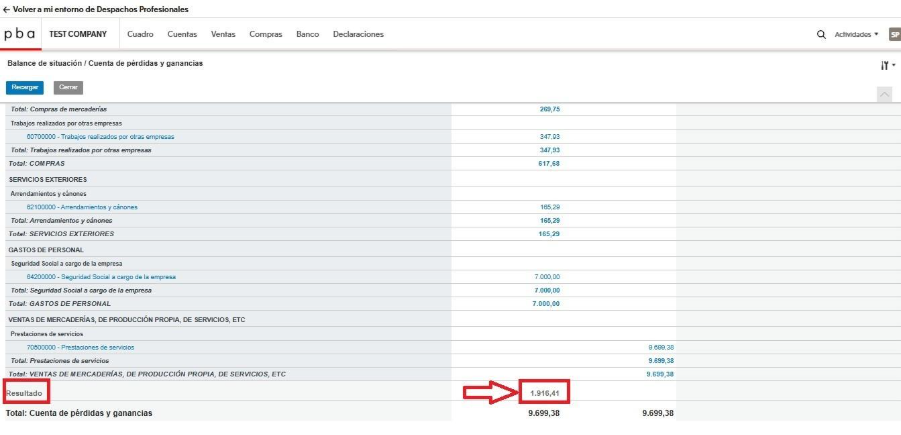
Task: Open account 70500000 Prestaciones de servicios
Action: click(x=80, y=347)
